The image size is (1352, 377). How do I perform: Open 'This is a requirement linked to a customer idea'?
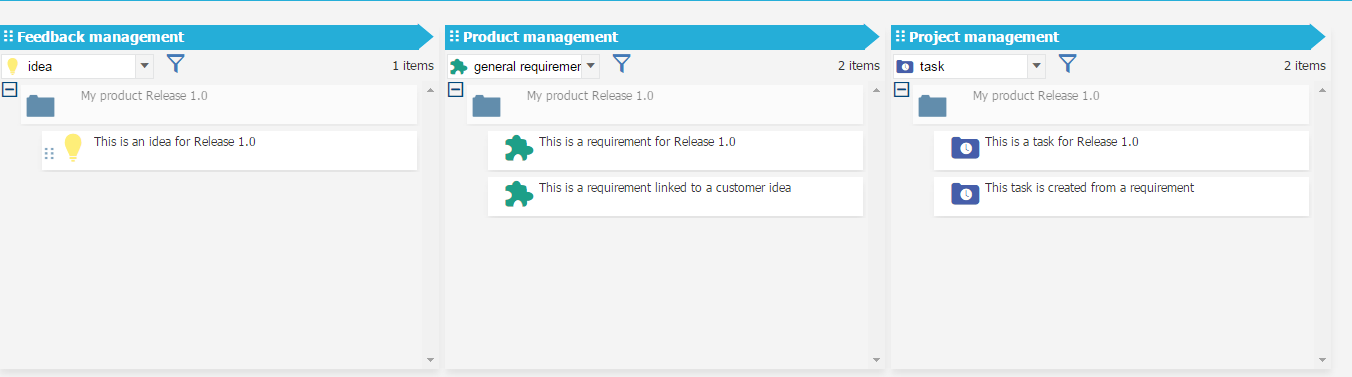[x=675, y=196]
